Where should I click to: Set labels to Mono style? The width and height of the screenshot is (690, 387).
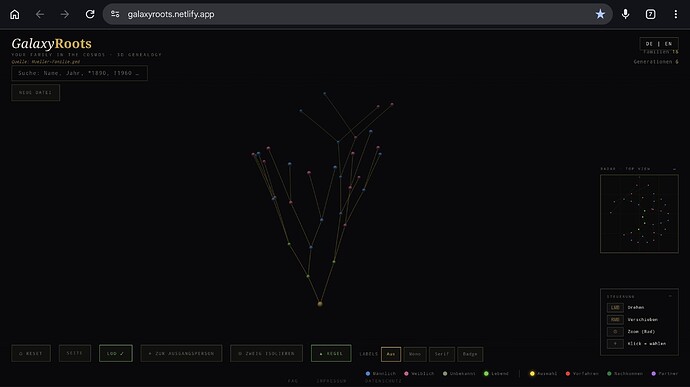[x=415, y=354]
